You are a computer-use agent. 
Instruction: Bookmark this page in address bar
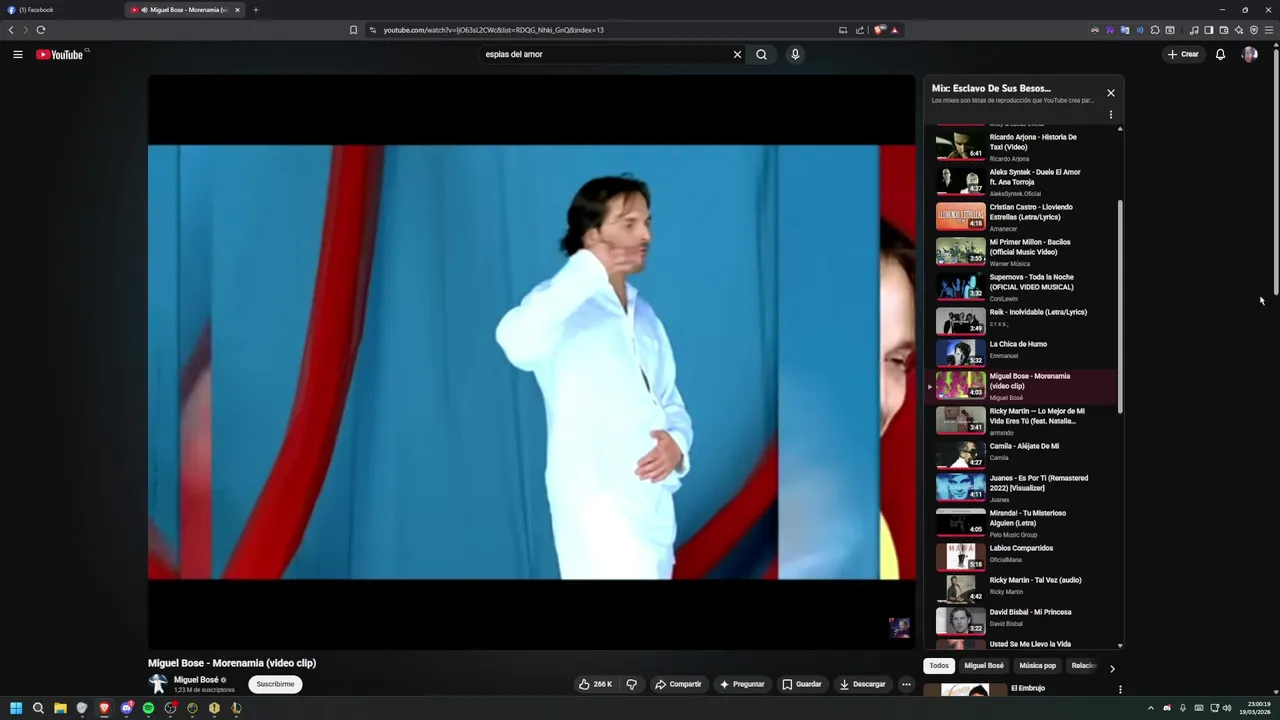[353, 30]
